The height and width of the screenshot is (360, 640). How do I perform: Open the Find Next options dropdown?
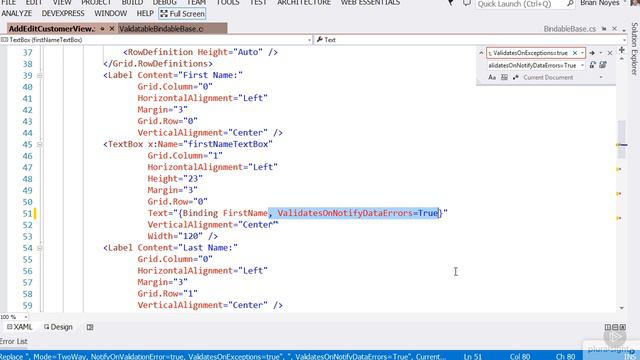coord(600,53)
